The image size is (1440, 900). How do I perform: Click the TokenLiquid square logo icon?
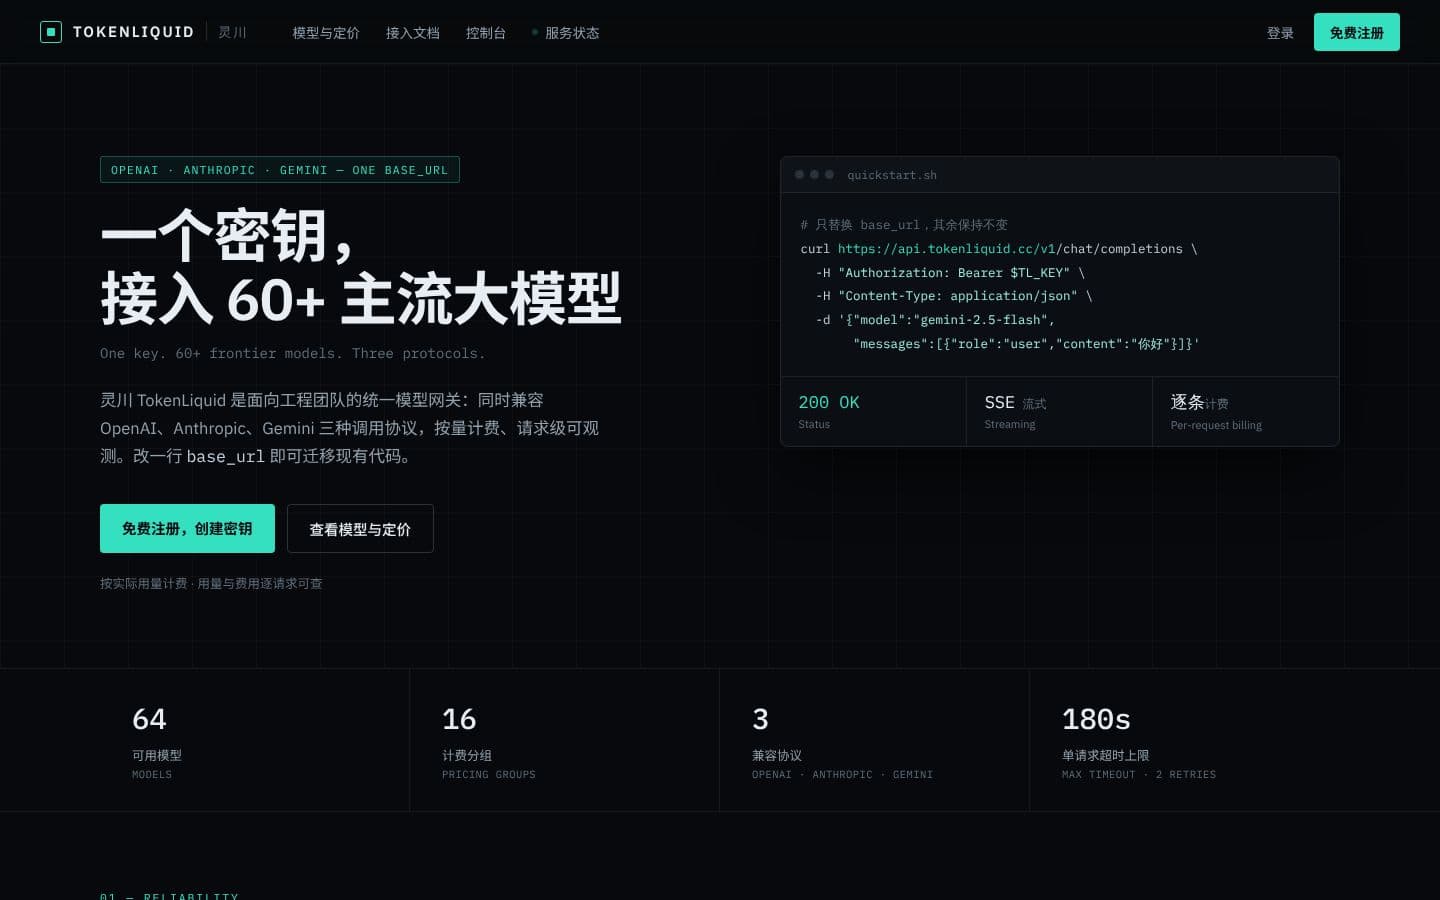pos(50,32)
